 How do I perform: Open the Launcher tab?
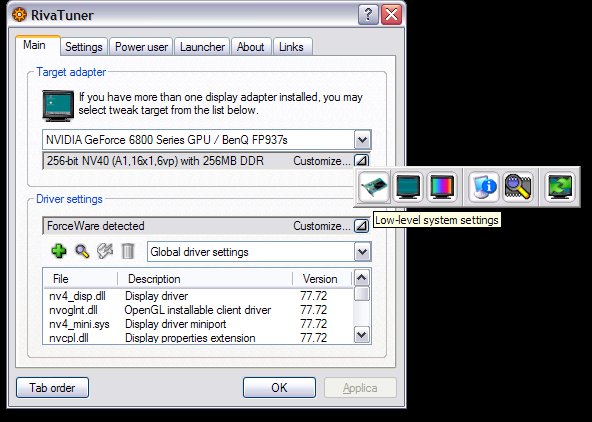[202, 47]
